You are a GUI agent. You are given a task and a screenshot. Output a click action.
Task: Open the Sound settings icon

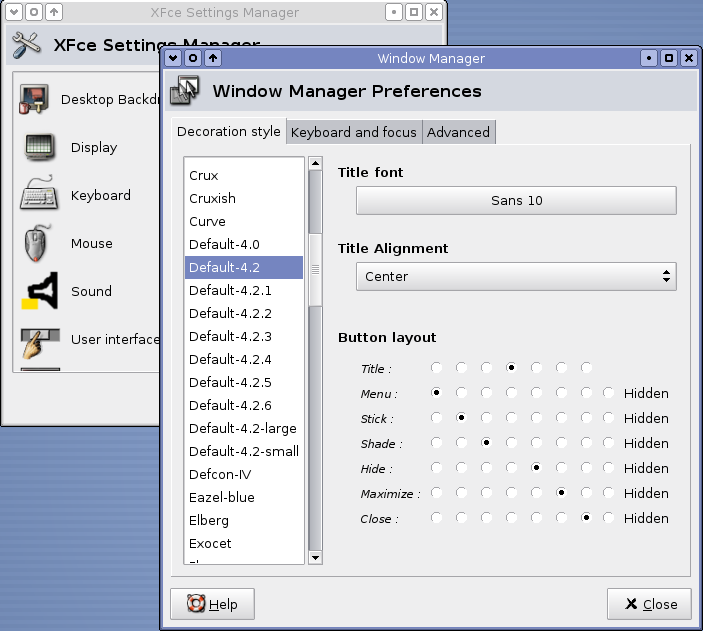click(x=40, y=292)
